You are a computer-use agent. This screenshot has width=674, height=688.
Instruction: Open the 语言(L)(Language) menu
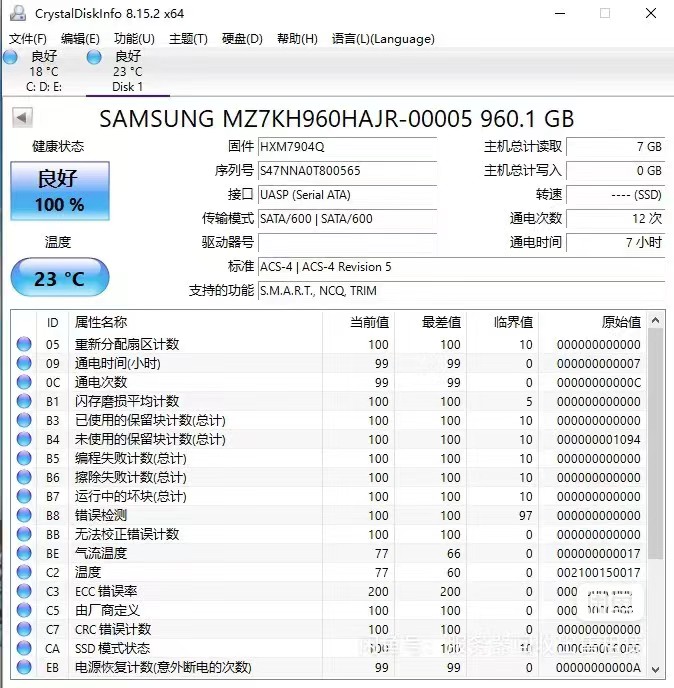coord(383,39)
